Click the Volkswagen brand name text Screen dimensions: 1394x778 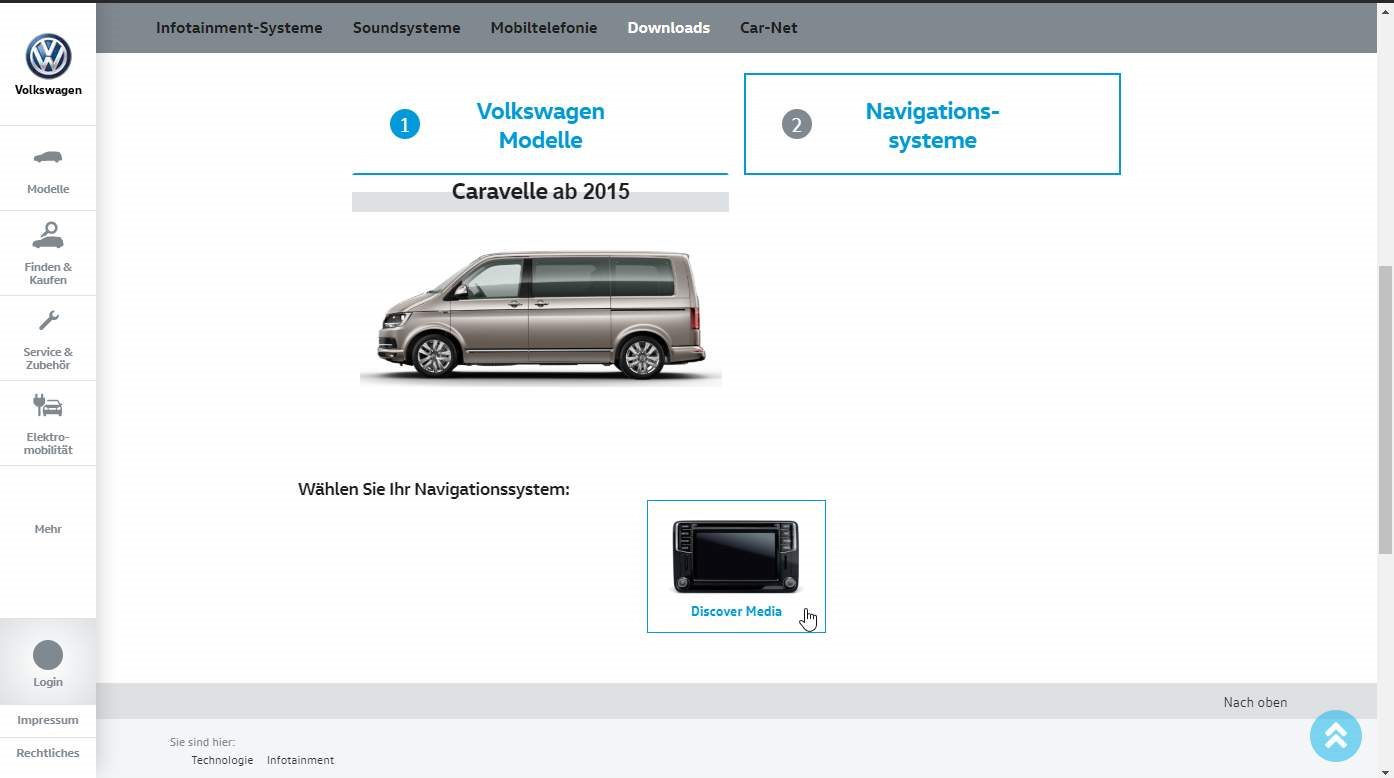point(48,90)
